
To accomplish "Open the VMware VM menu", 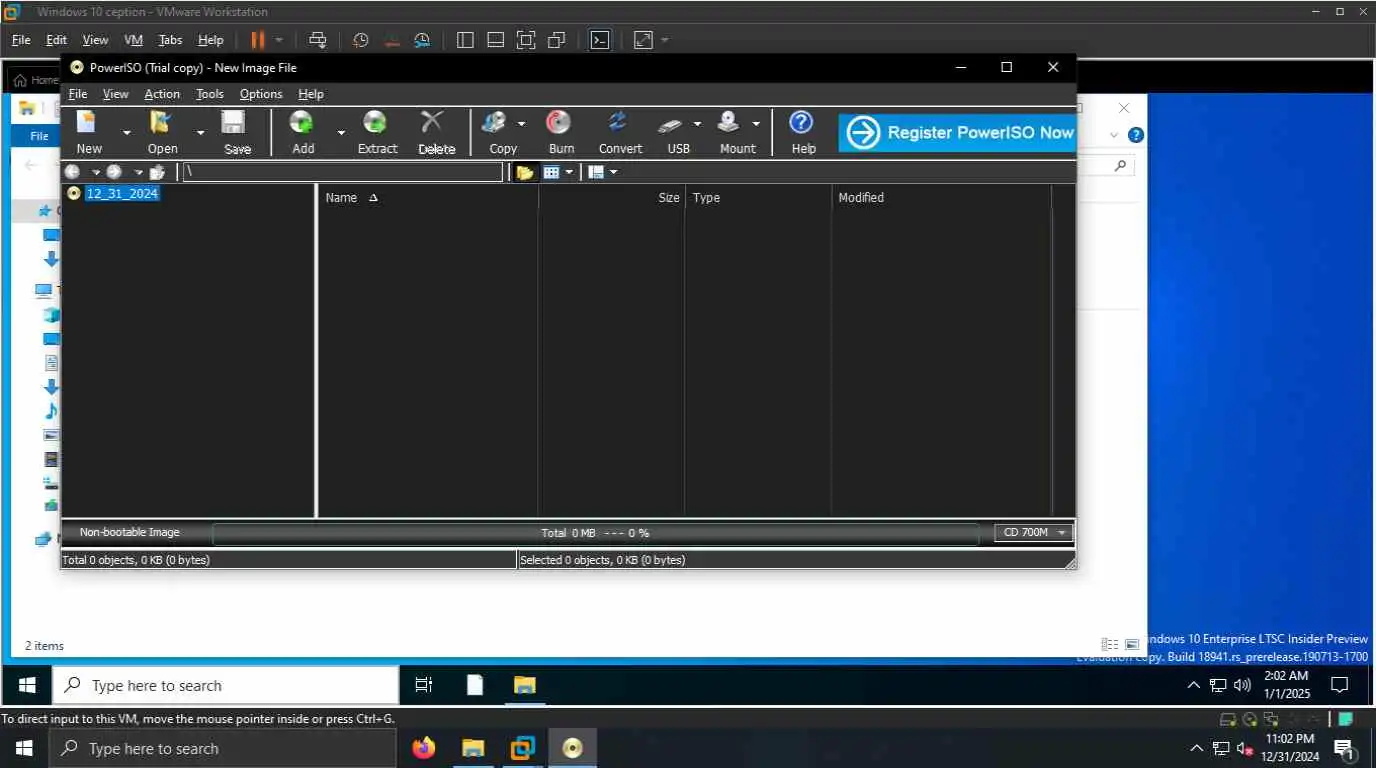I will [x=134, y=40].
